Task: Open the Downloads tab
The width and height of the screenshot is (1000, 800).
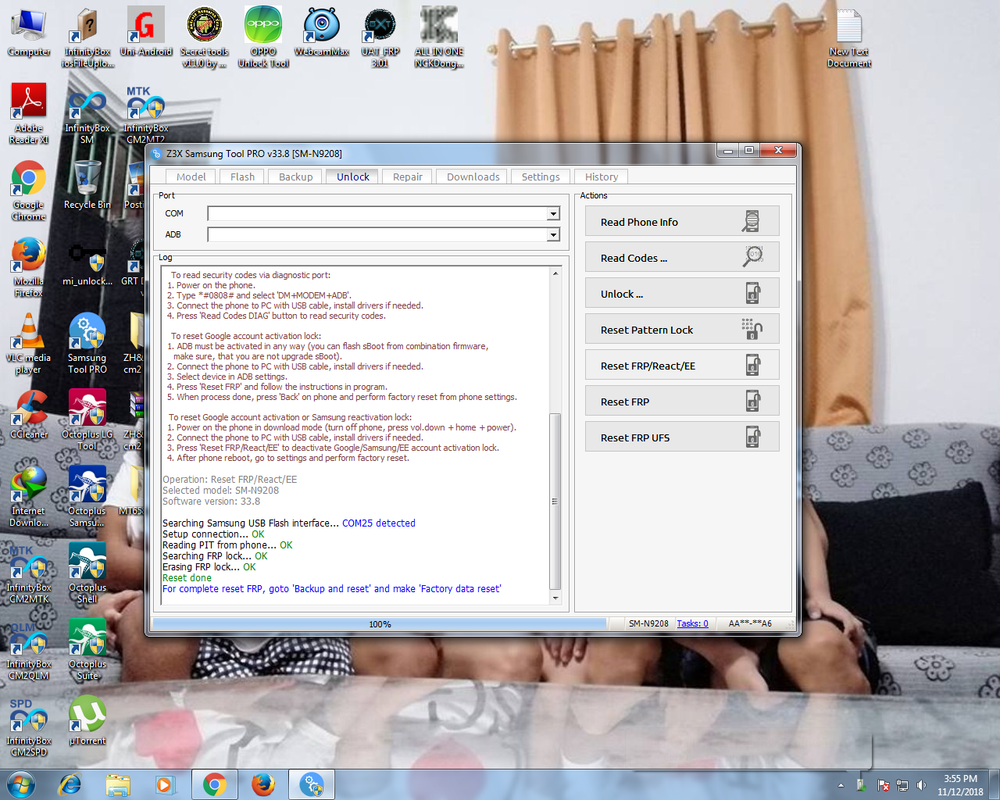Action: [x=473, y=177]
